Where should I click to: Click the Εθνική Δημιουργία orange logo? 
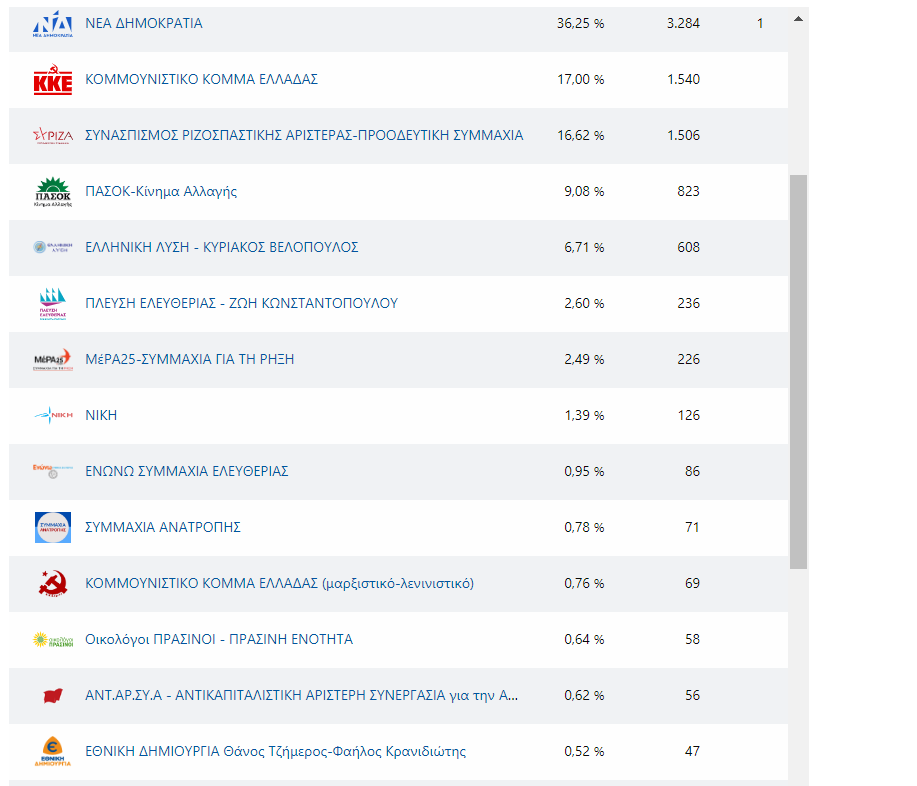[x=53, y=752]
